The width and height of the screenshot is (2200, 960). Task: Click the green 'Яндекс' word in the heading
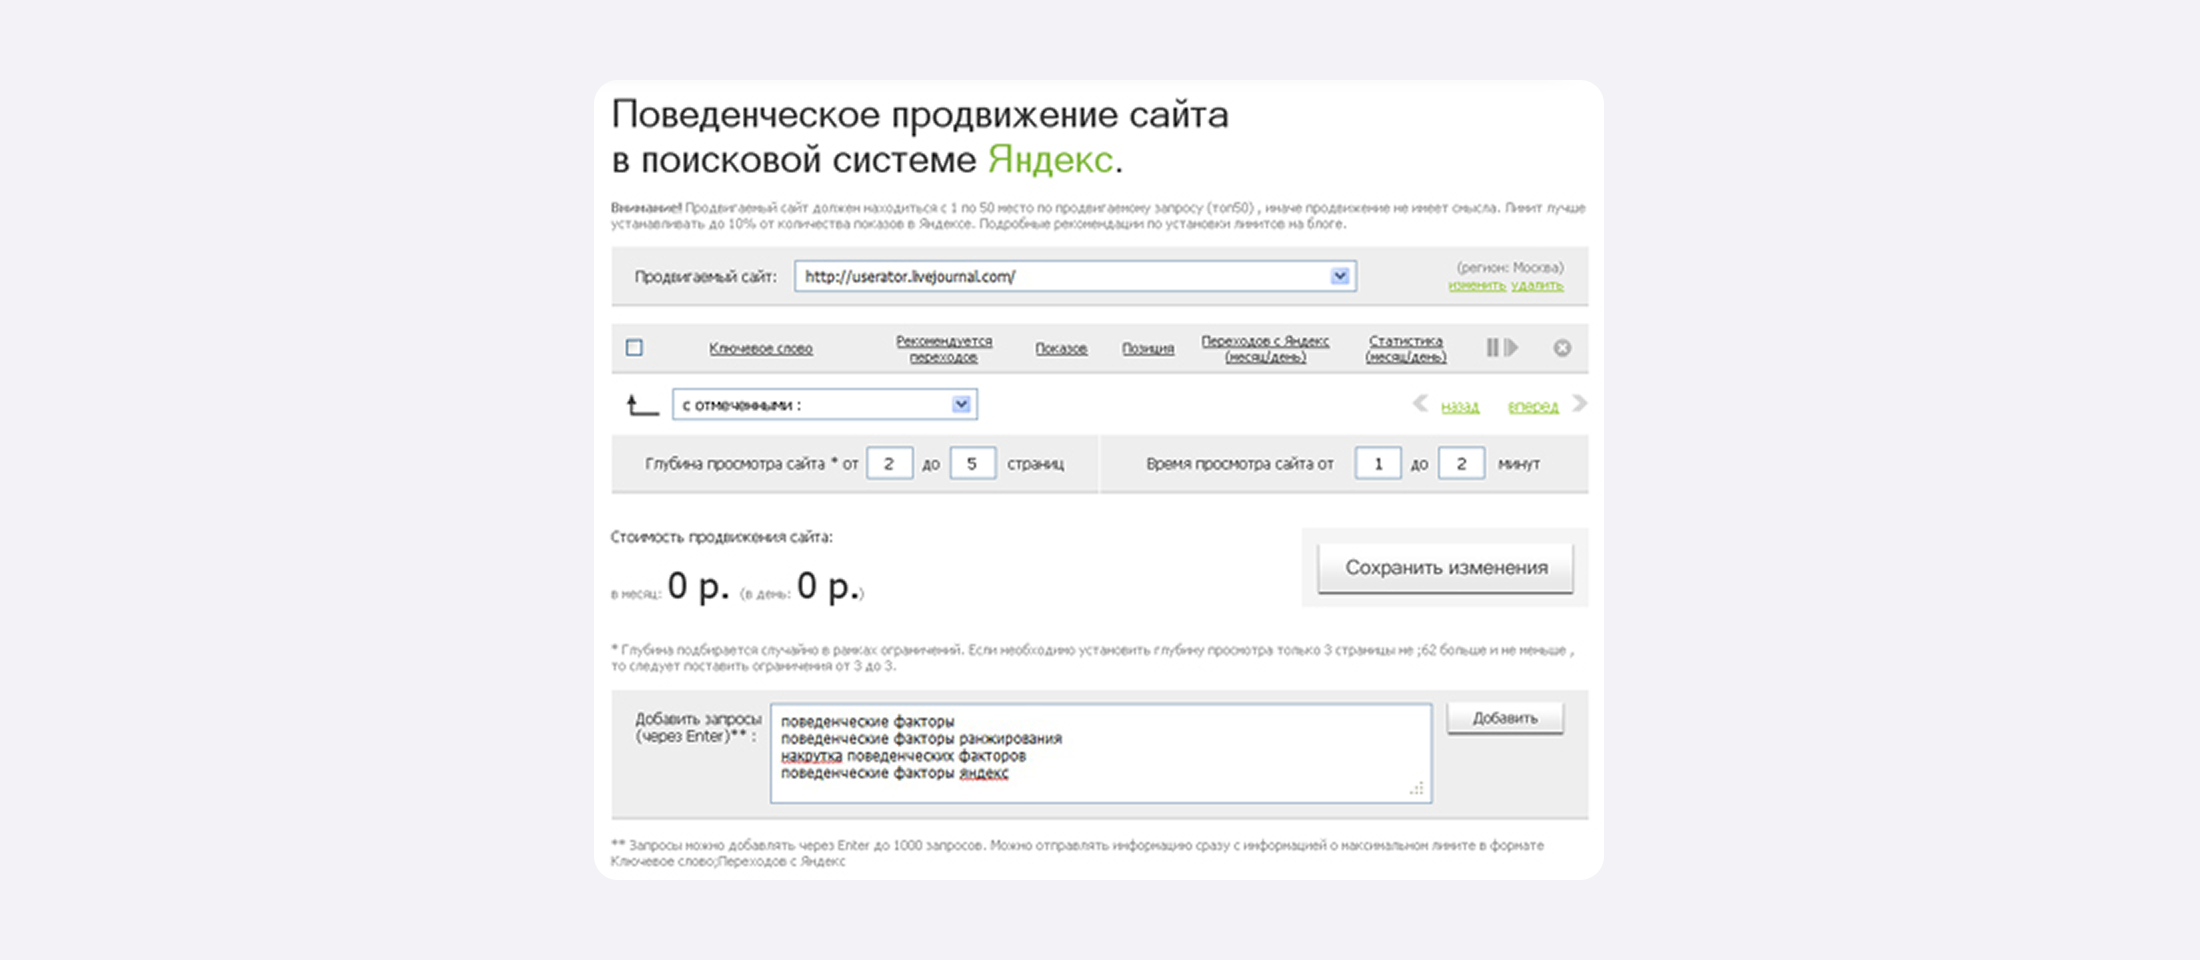(1050, 159)
